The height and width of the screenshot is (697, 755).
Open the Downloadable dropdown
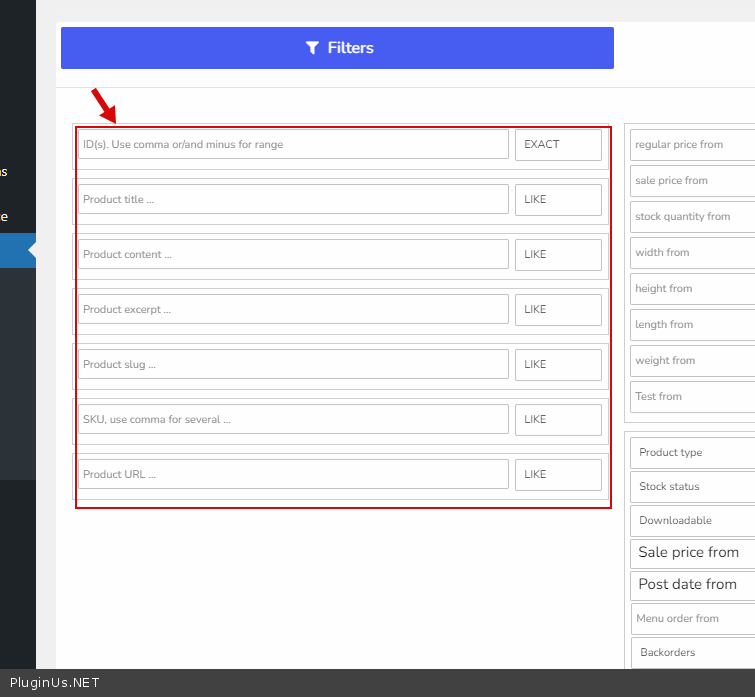(x=693, y=520)
